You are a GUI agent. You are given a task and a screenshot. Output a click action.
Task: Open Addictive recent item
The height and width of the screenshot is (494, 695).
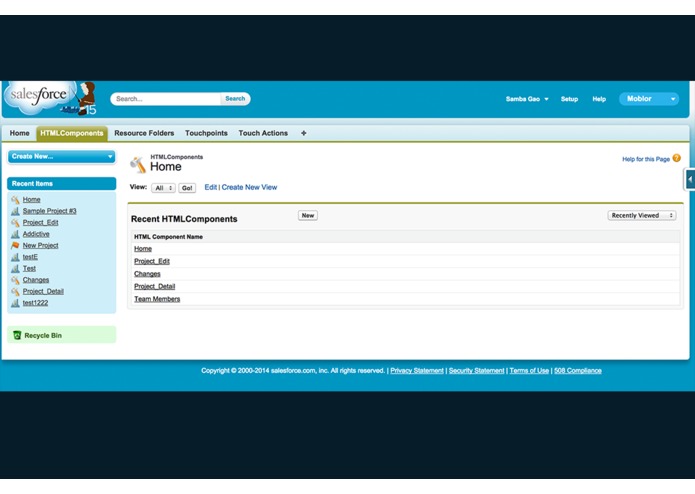[36, 234]
